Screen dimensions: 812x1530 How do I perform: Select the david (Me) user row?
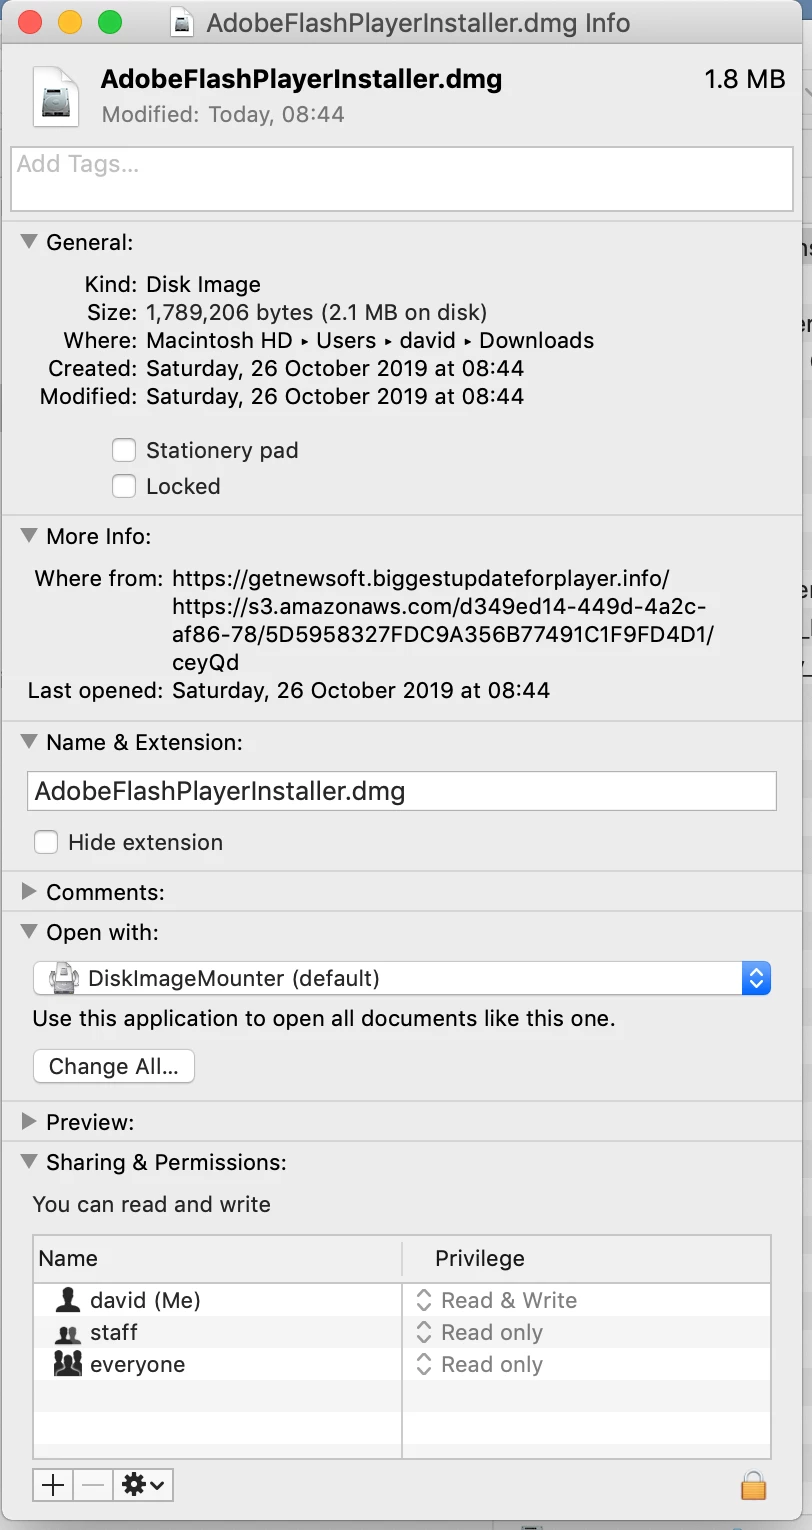tap(401, 1300)
